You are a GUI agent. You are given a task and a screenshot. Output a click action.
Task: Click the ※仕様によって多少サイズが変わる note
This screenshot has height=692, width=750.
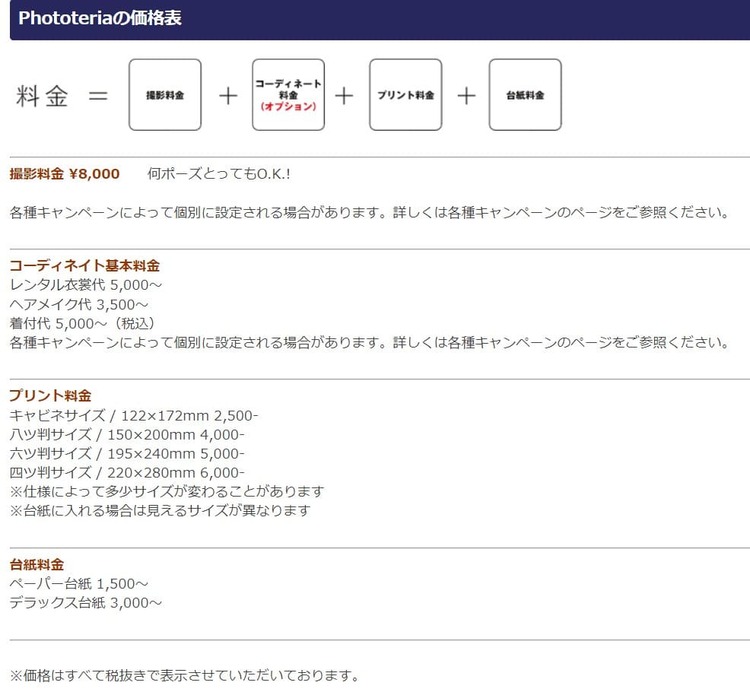coord(167,492)
